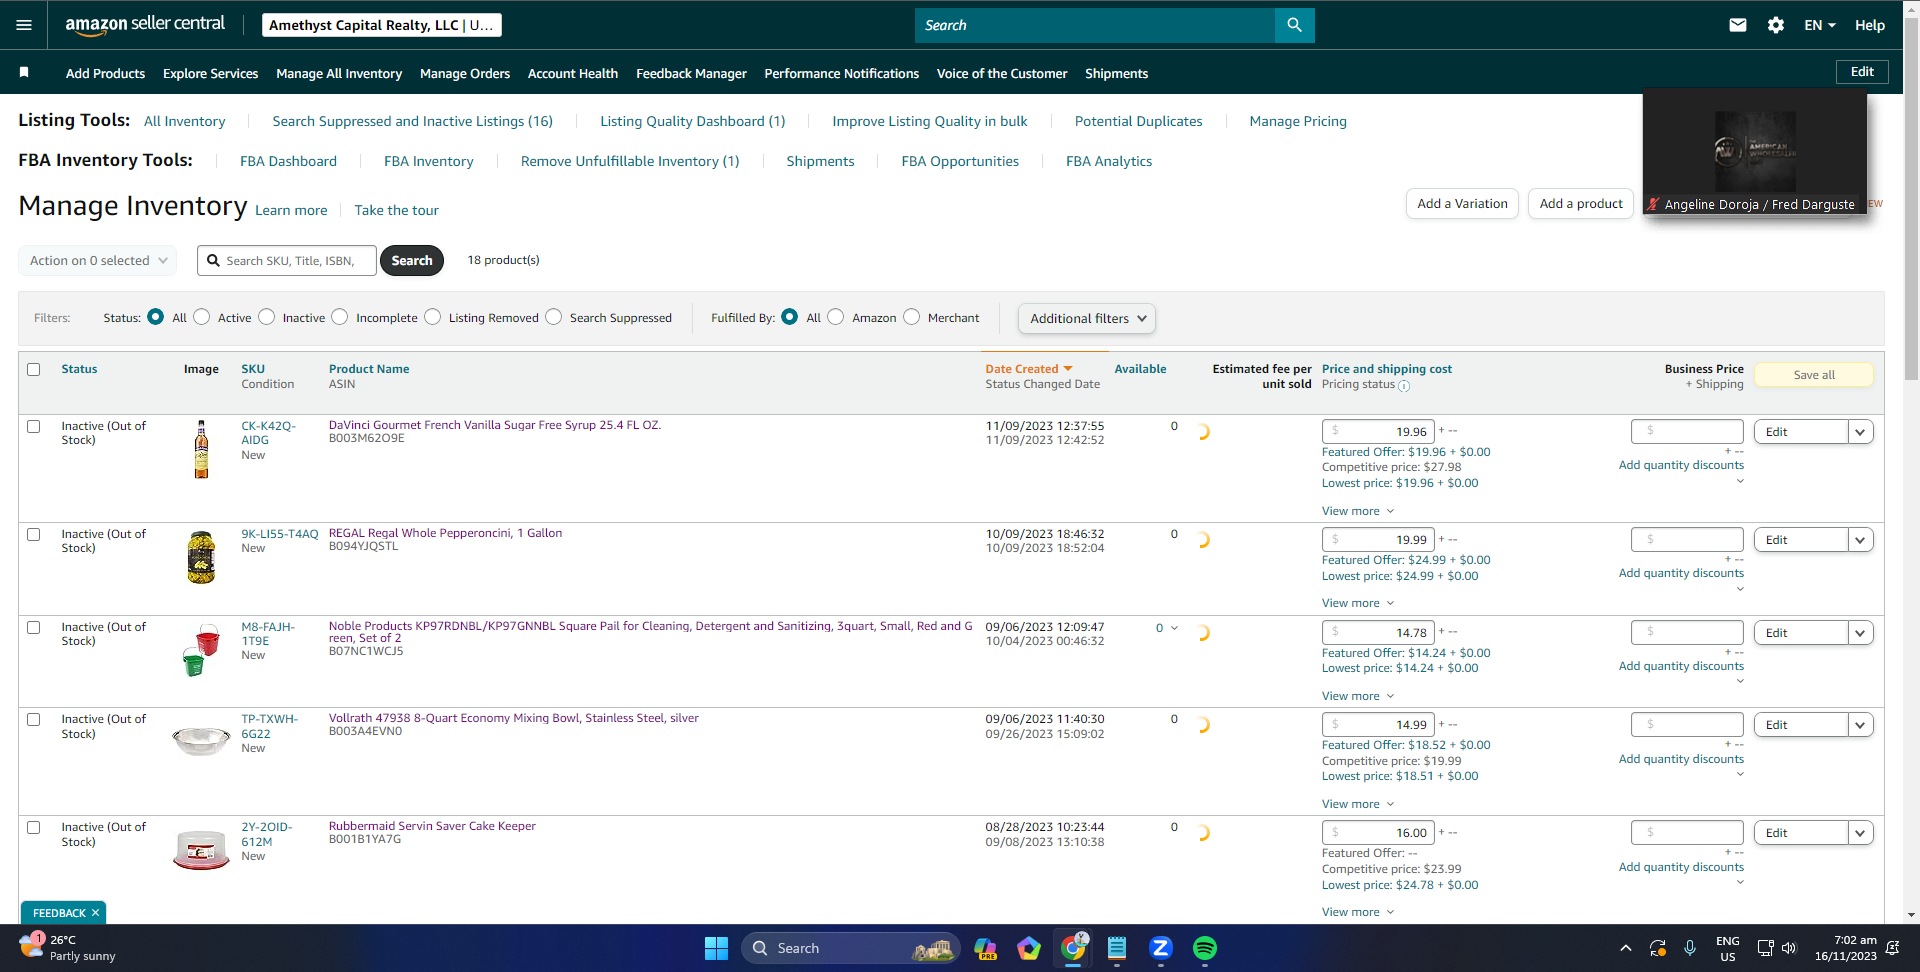Open the FBA Dashboard link
Screen dimensions: 1920x972
click(288, 161)
